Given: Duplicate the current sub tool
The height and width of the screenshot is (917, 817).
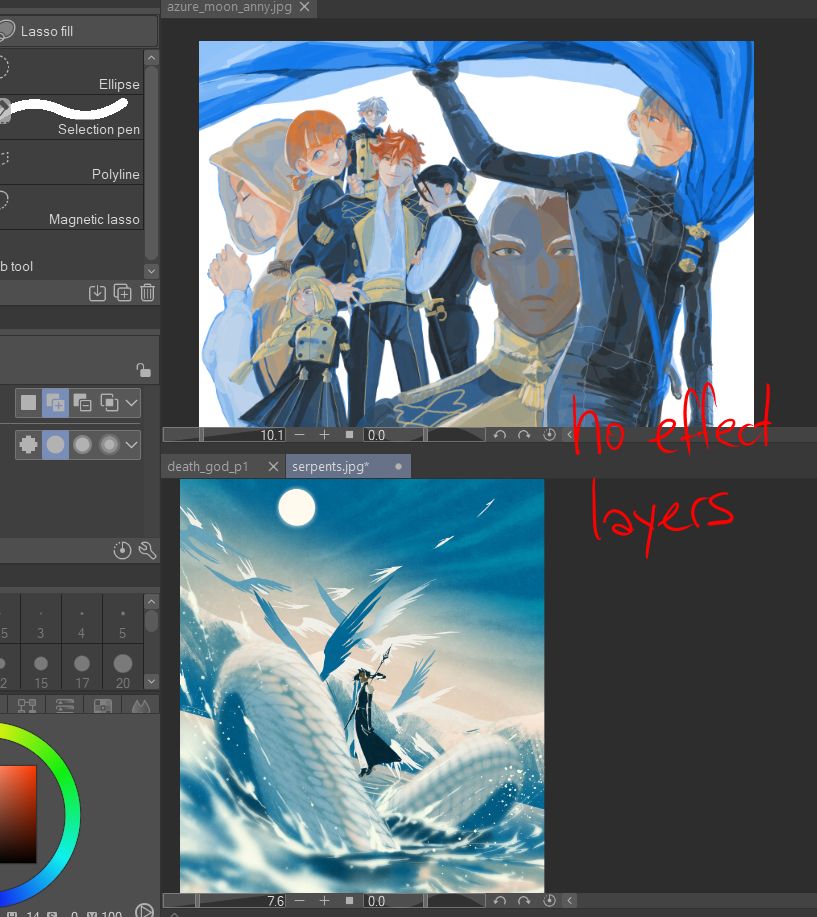Looking at the screenshot, I should [x=122, y=292].
